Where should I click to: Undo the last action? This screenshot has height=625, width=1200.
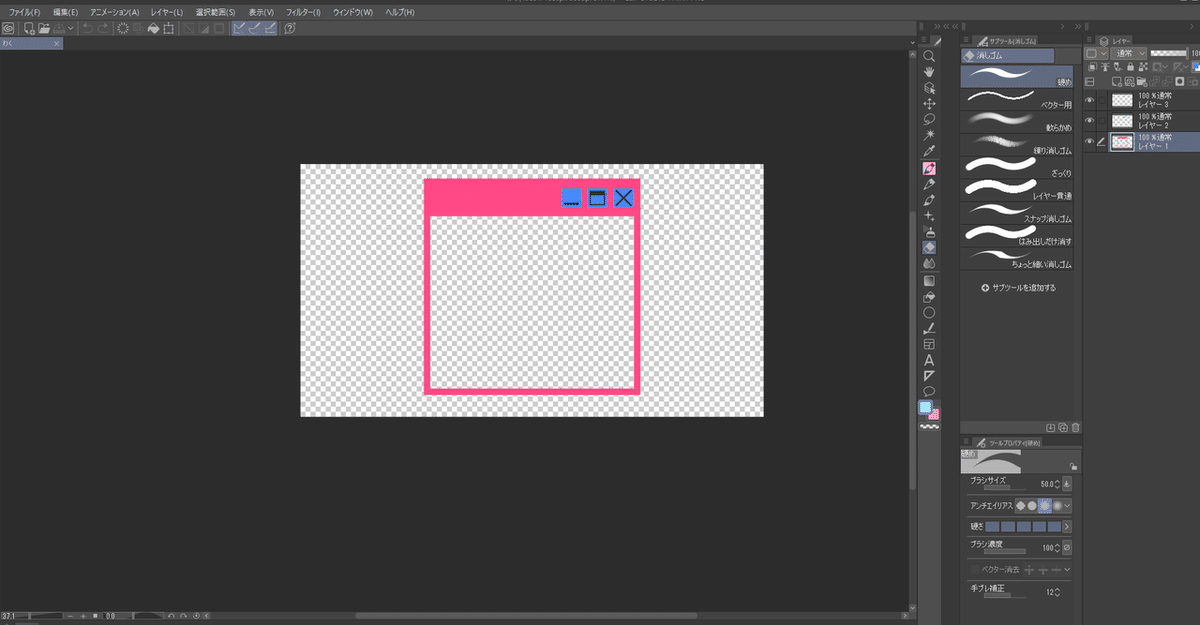tap(87, 28)
